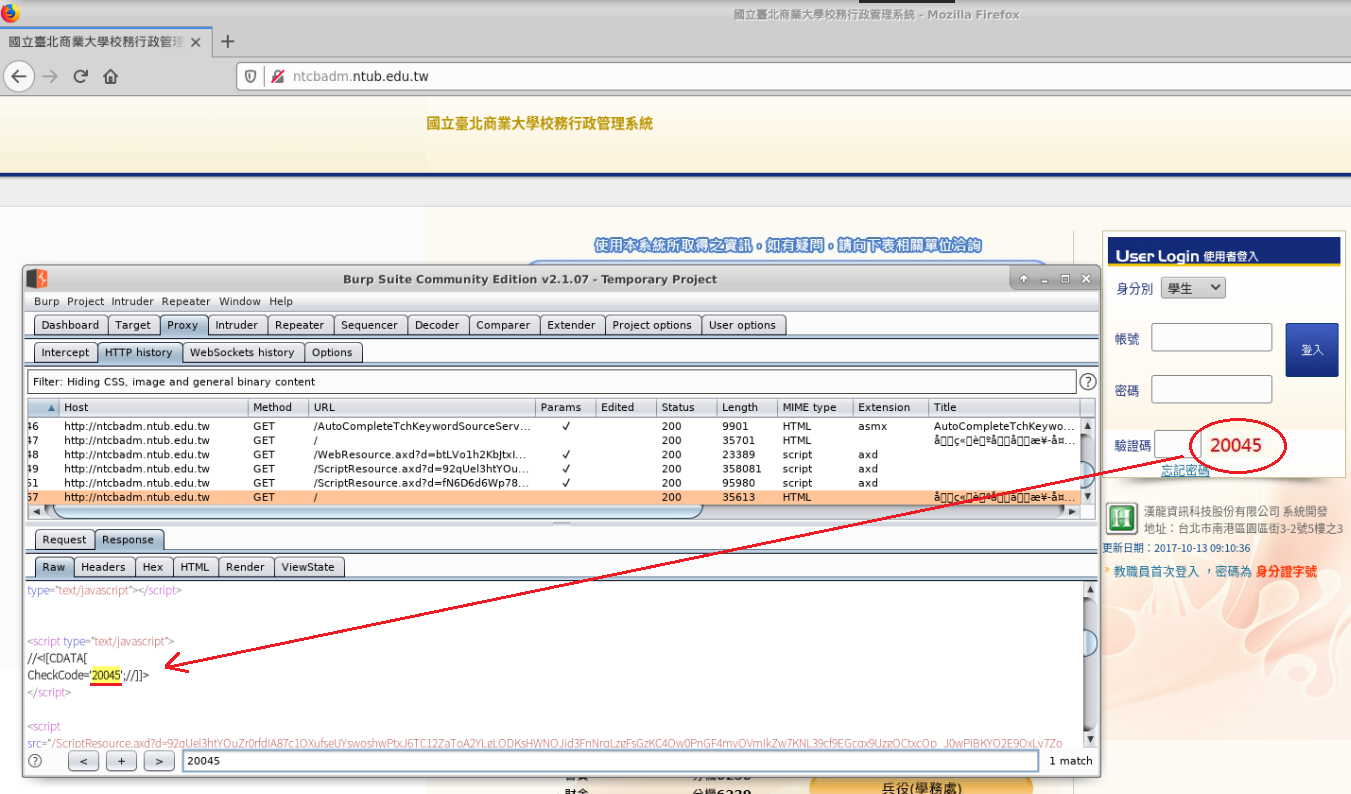Go back in Firefox history

pos(20,76)
